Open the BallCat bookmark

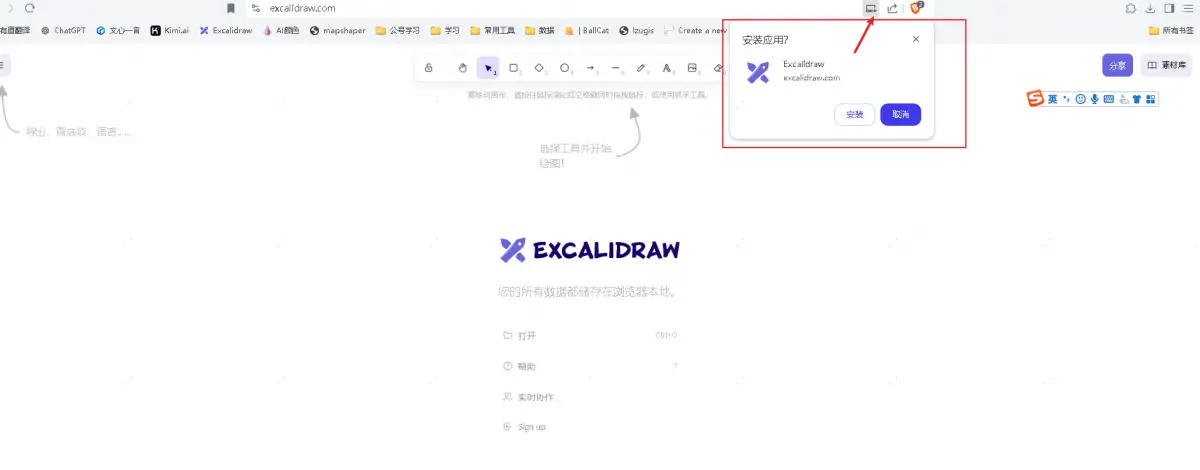(587, 30)
